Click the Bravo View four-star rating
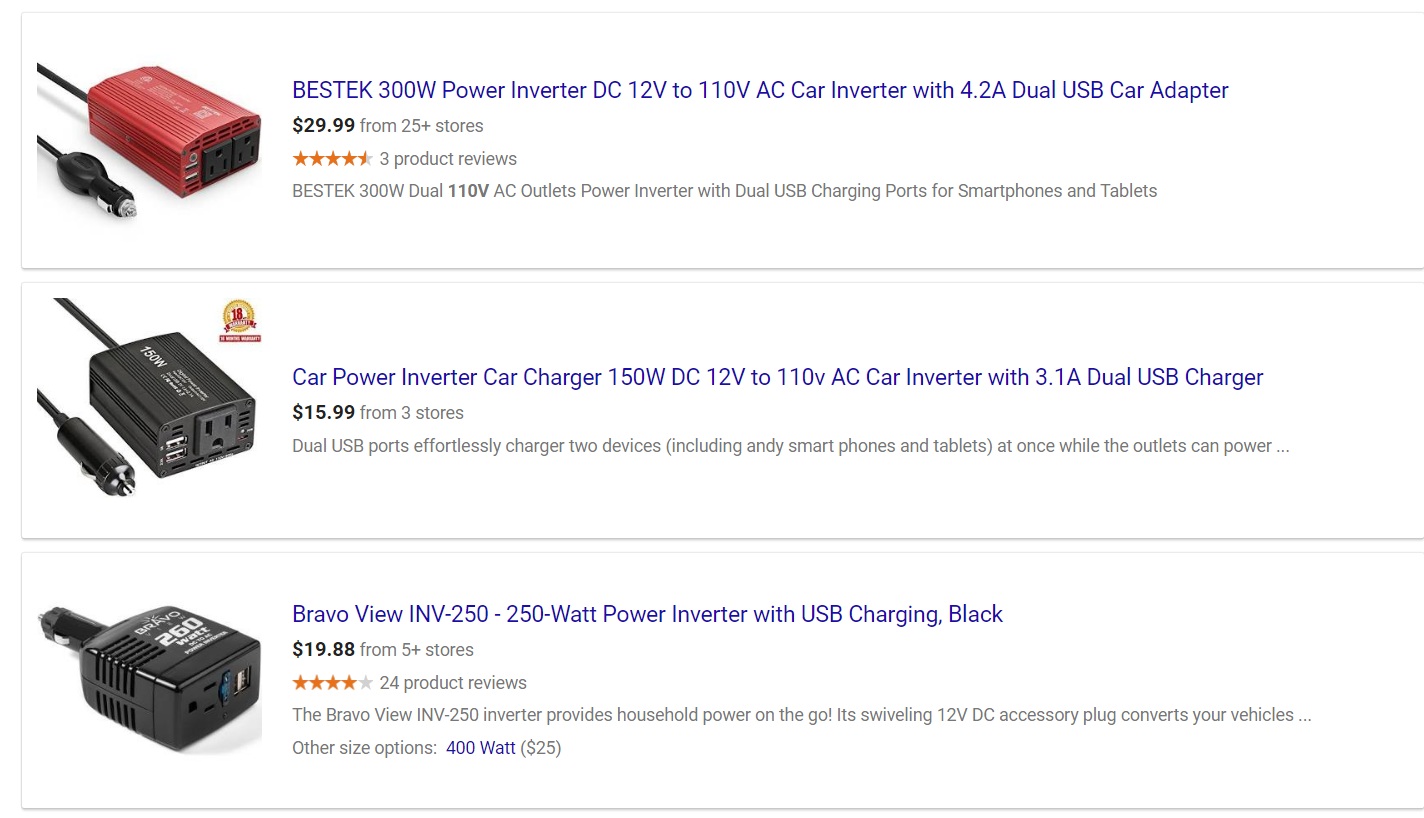This screenshot has height=818, width=1424. pyautogui.click(x=332, y=683)
